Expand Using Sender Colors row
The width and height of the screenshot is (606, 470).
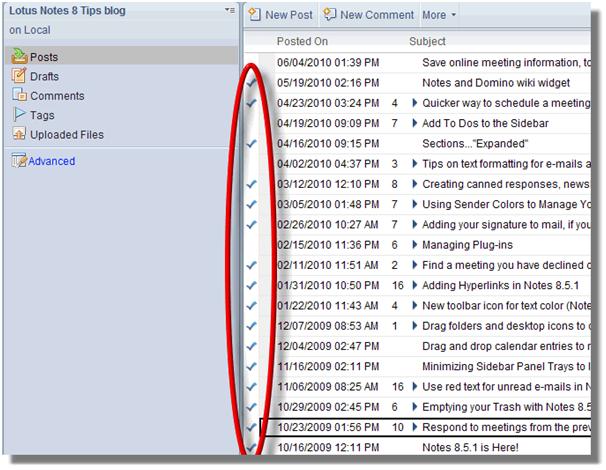point(415,204)
